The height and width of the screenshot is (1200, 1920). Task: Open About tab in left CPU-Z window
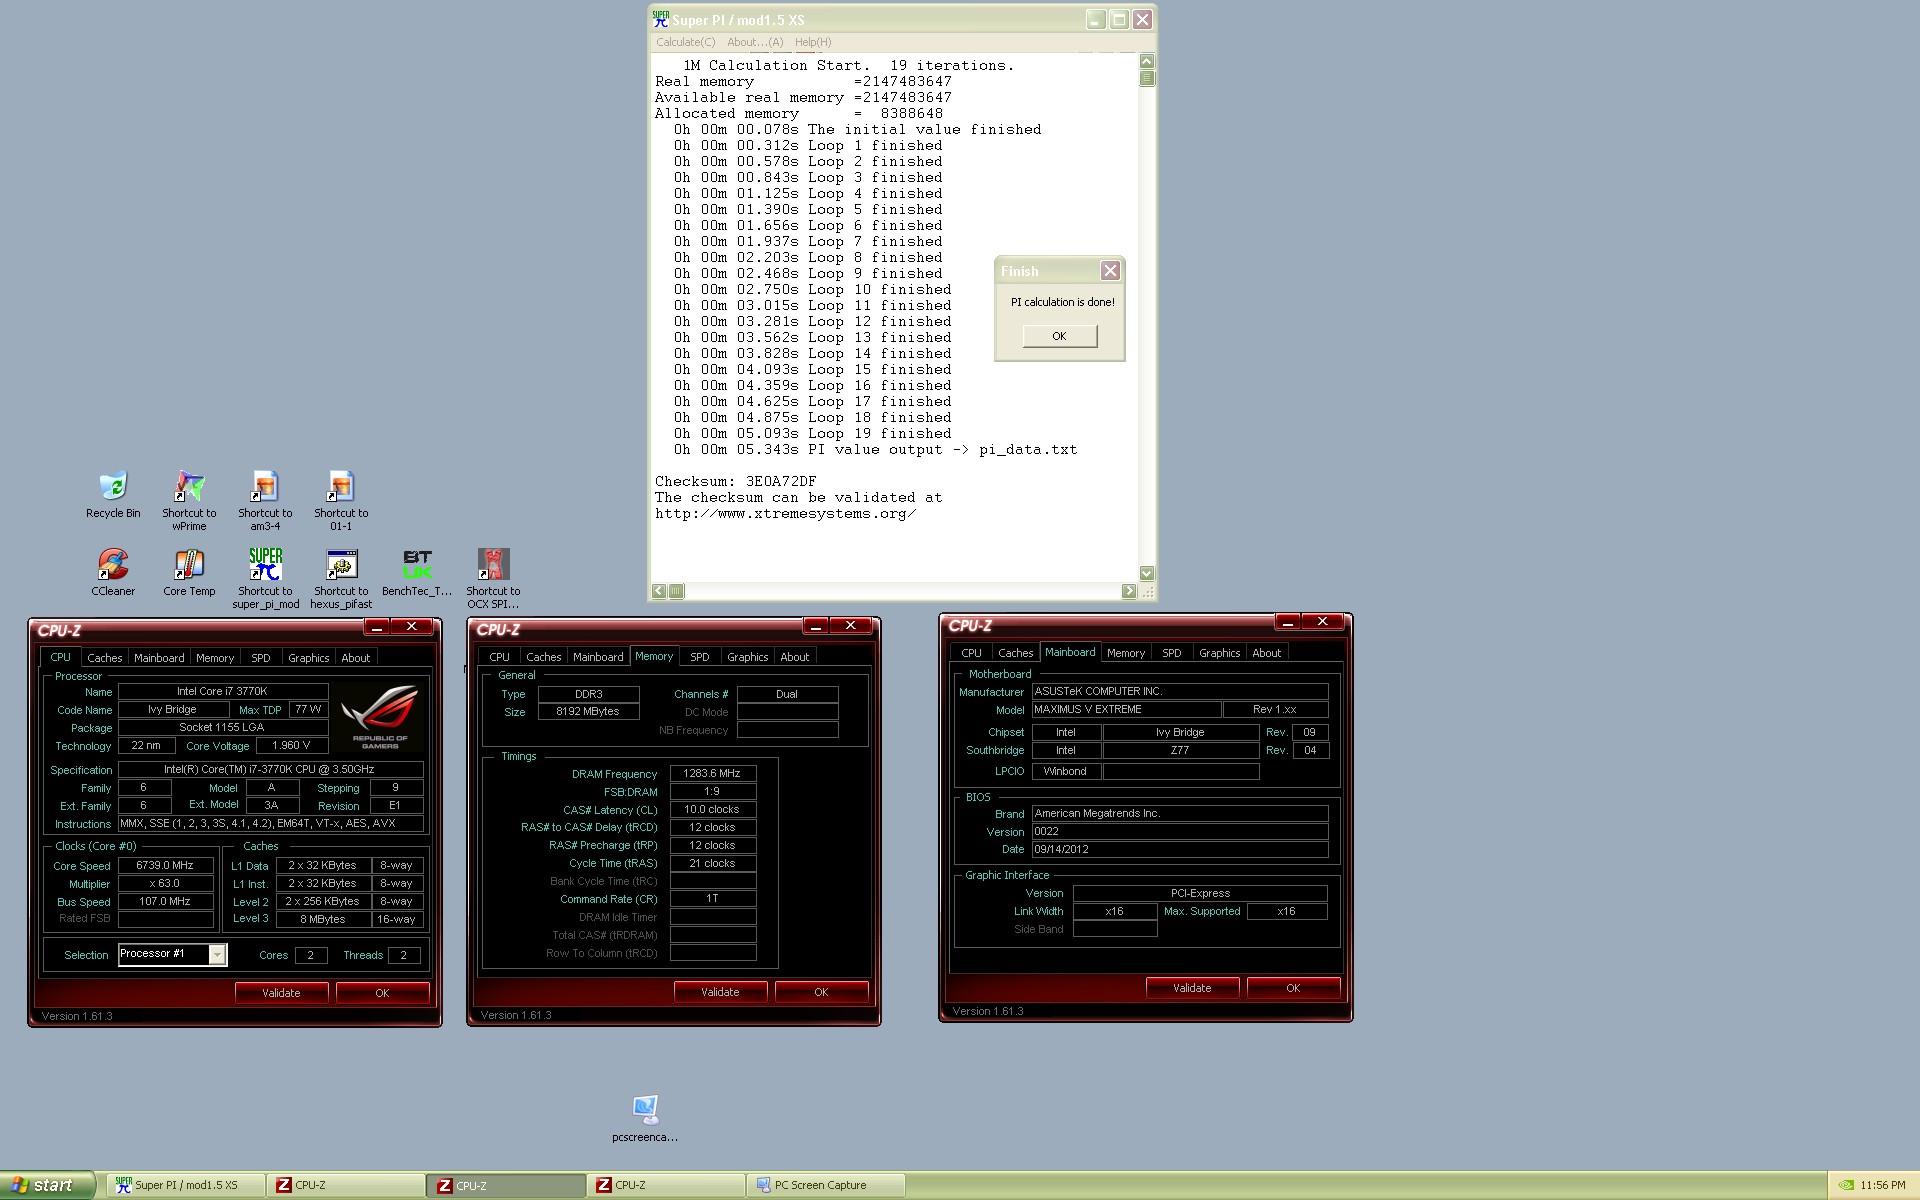355,658
